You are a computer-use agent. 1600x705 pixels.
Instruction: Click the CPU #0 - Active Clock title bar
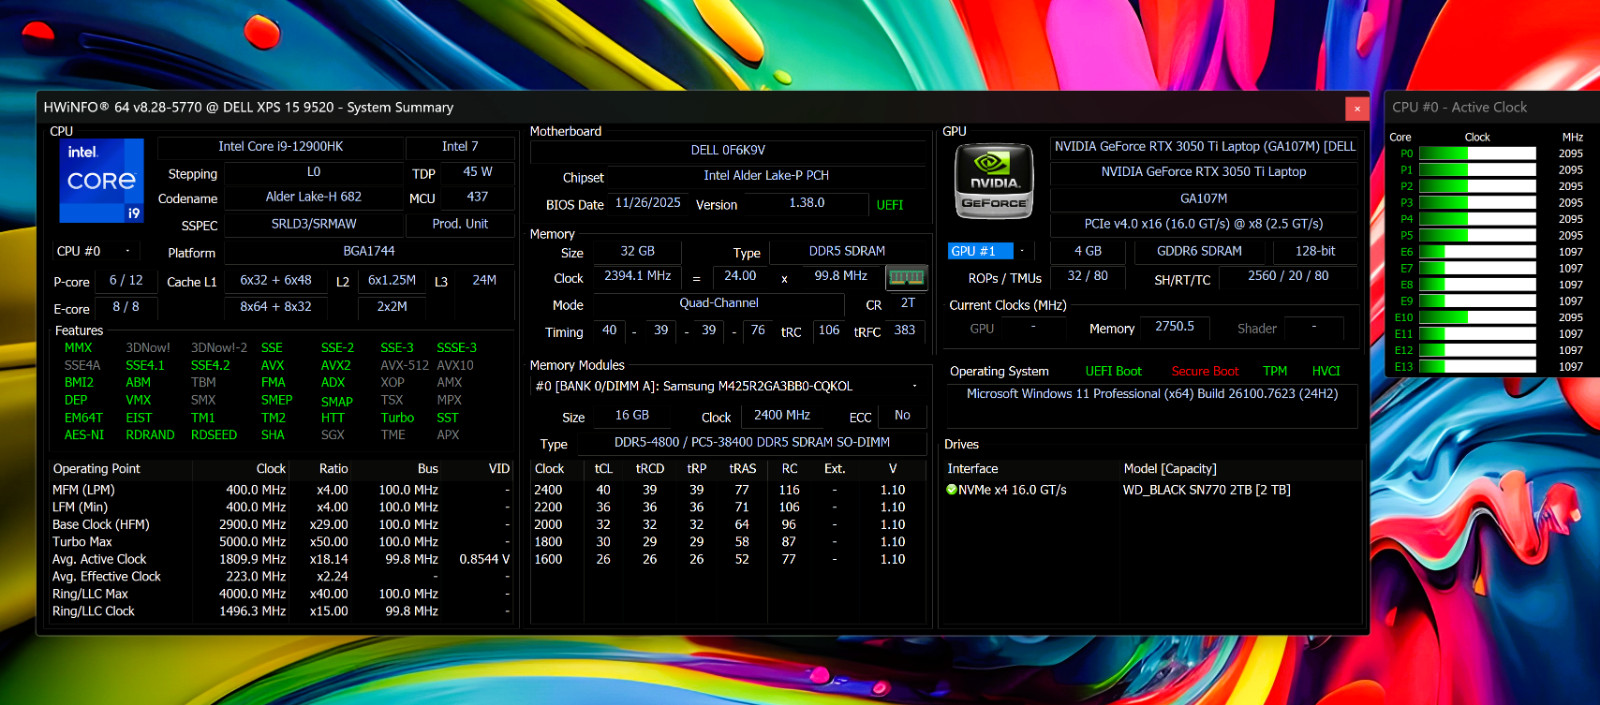(1491, 108)
